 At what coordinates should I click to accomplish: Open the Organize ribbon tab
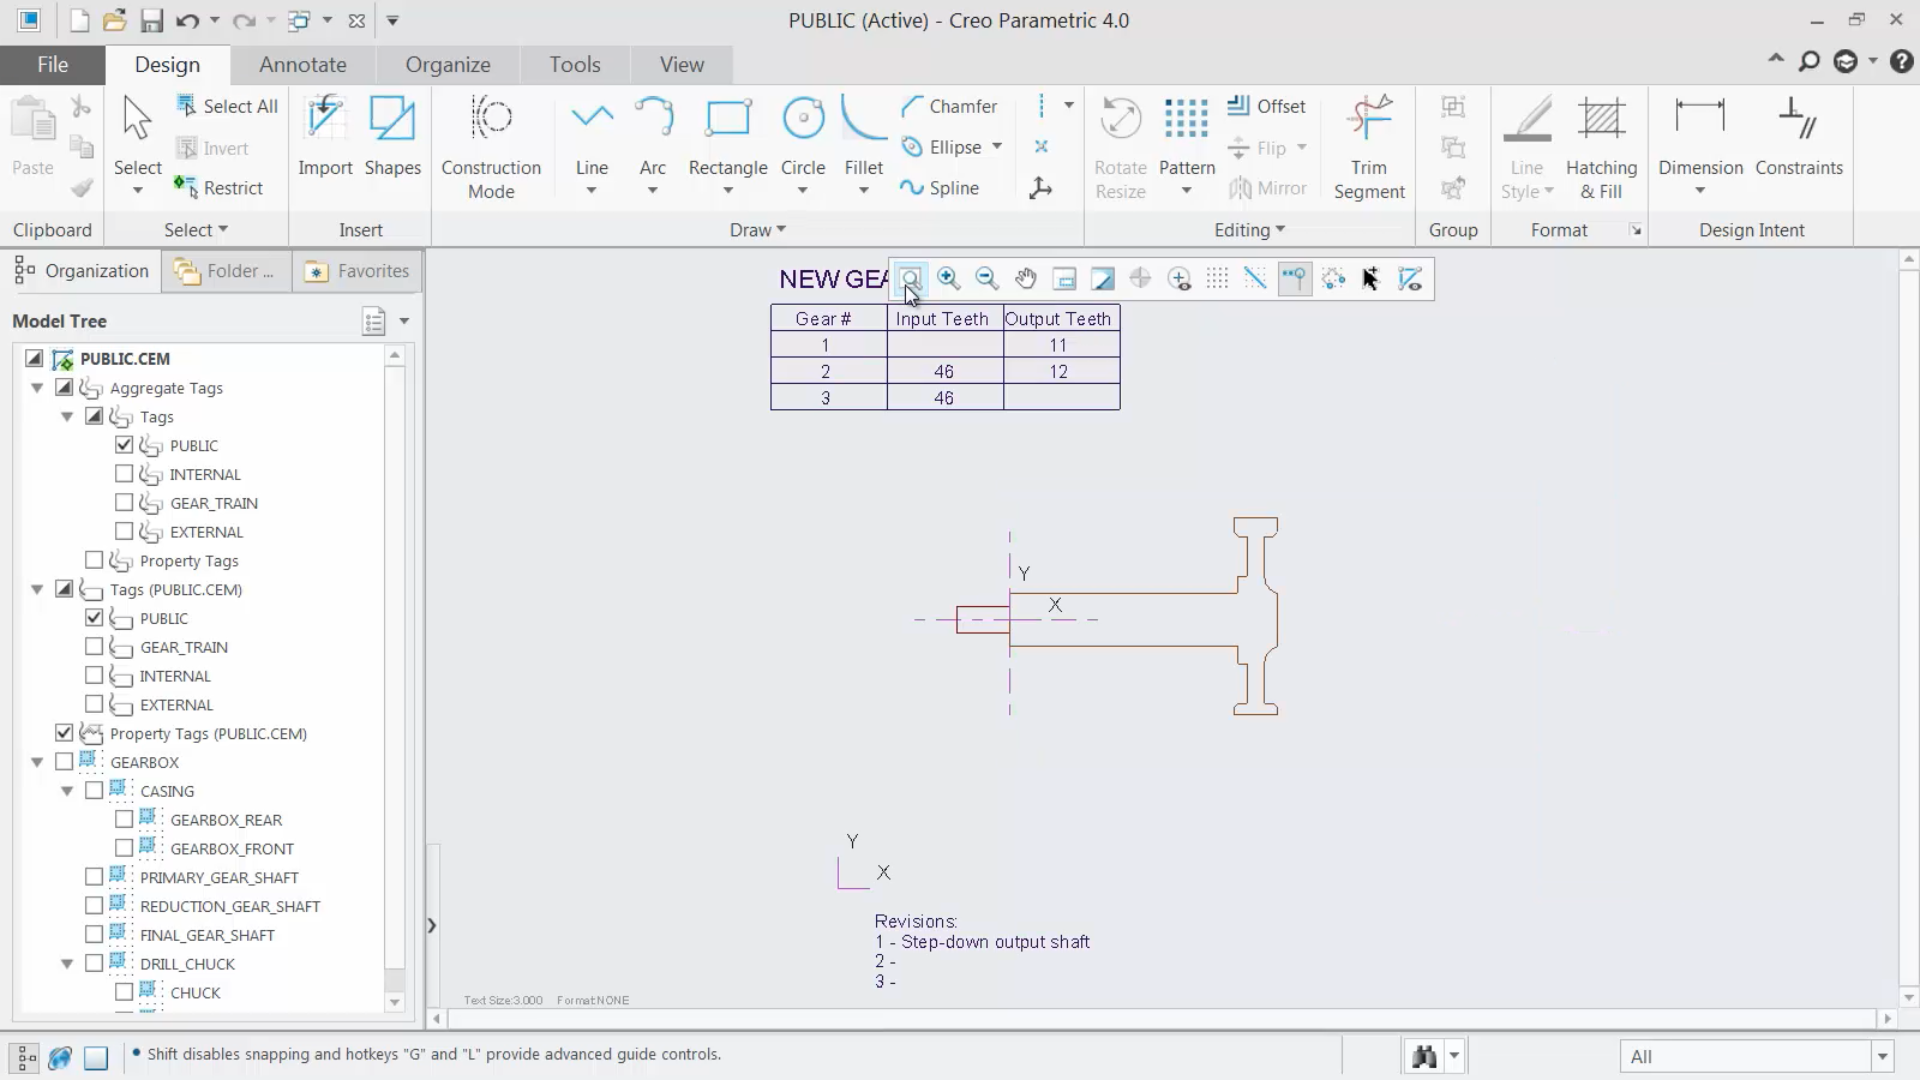[x=448, y=64]
